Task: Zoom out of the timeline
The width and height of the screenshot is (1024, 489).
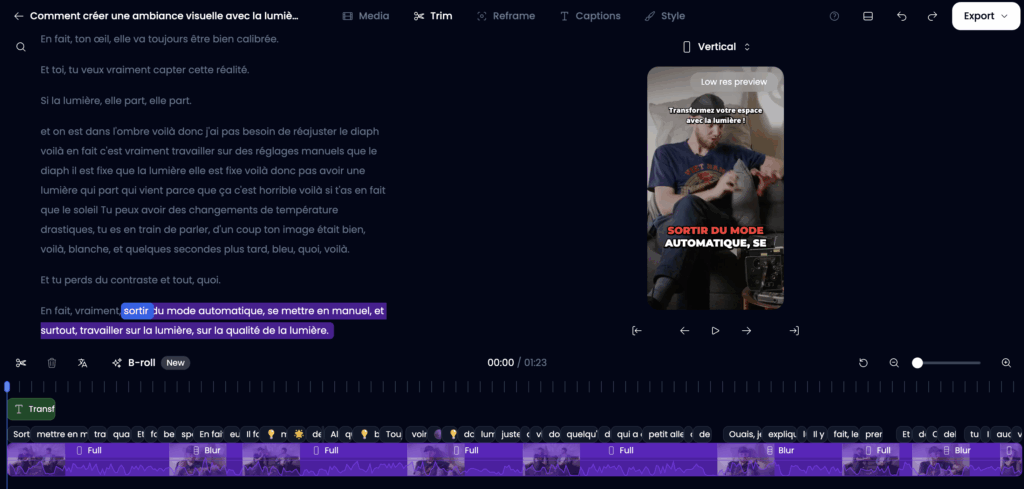Action: (x=894, y=363)
